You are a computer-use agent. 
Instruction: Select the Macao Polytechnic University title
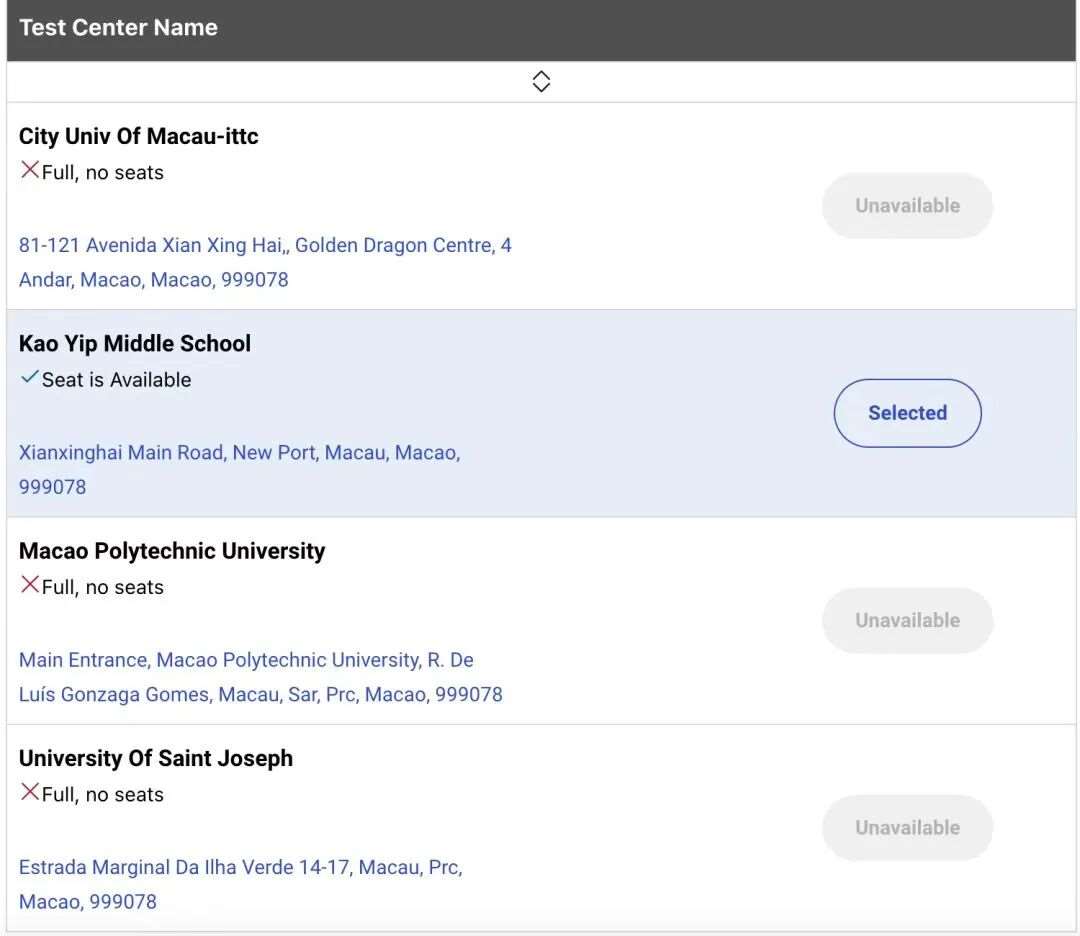click(x=172, y=551)
